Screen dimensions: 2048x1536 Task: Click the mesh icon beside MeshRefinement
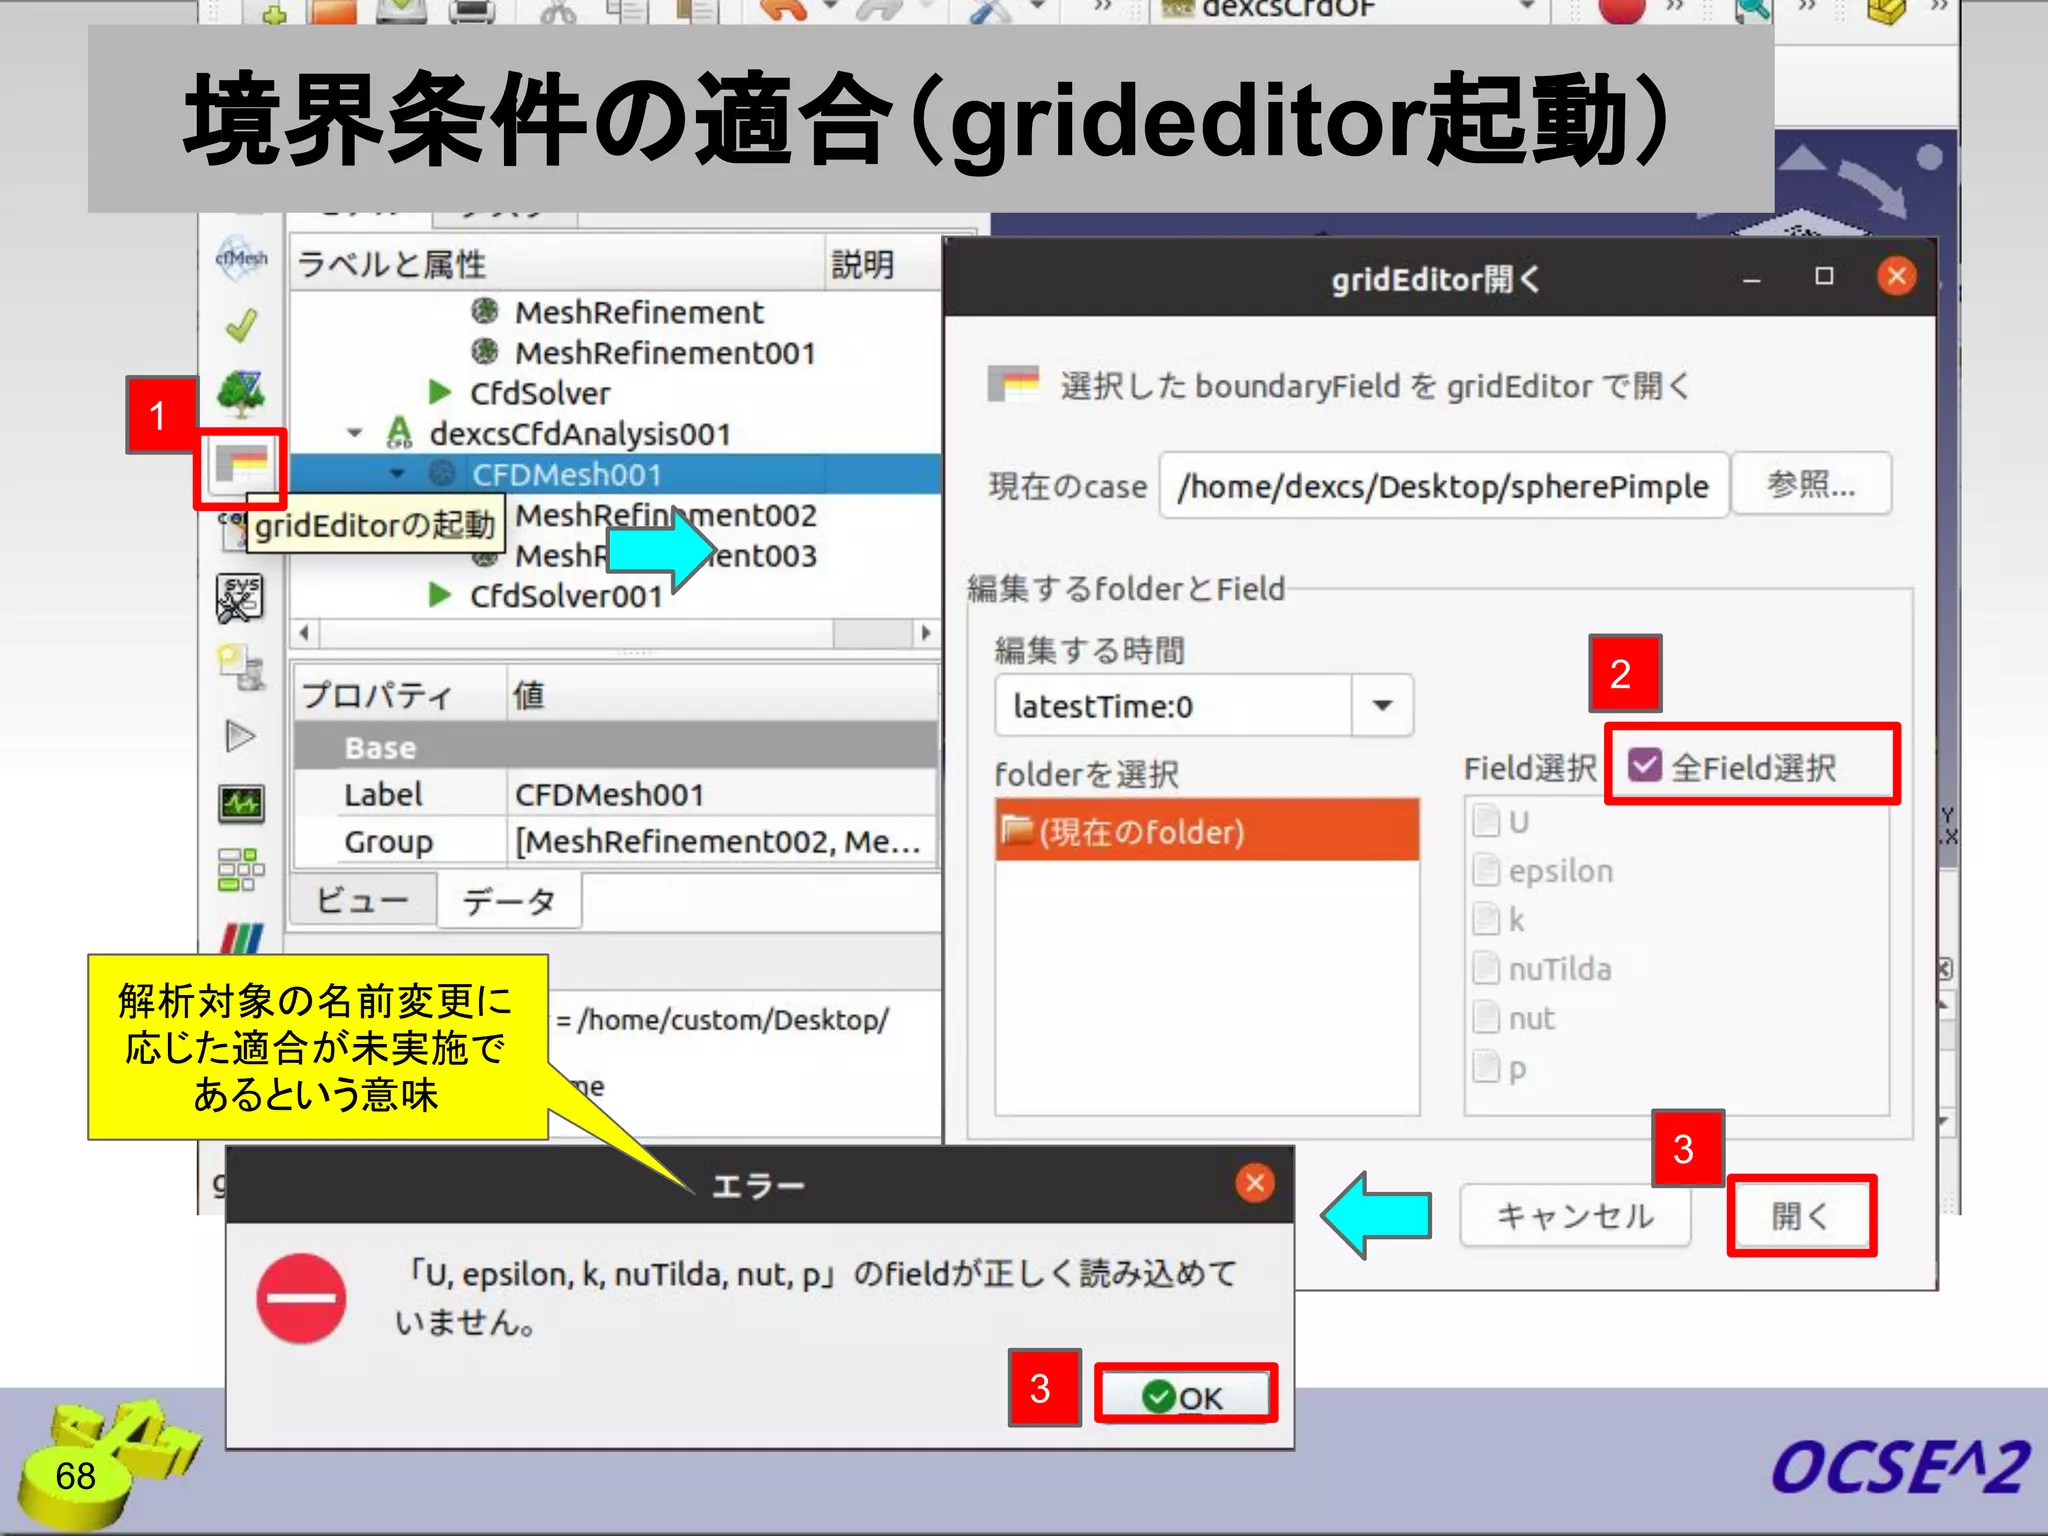485,311
